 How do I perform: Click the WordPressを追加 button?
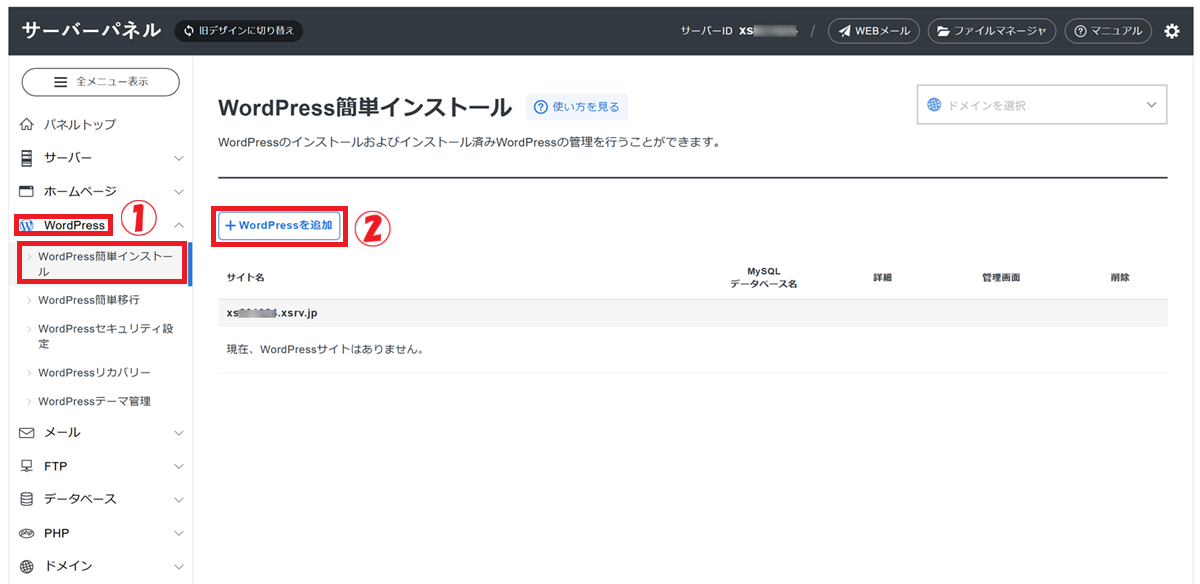point(280,226)
